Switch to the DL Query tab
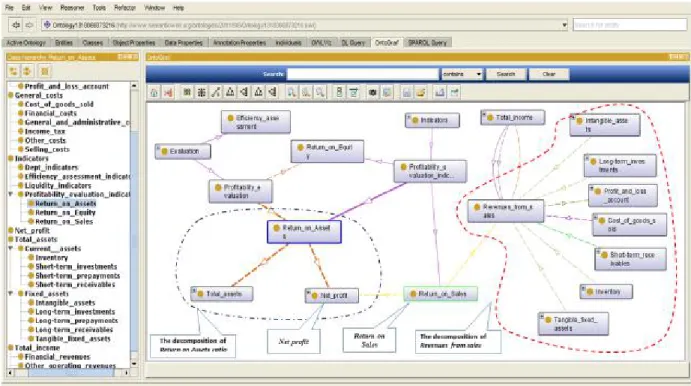 (x=353, y=43)
